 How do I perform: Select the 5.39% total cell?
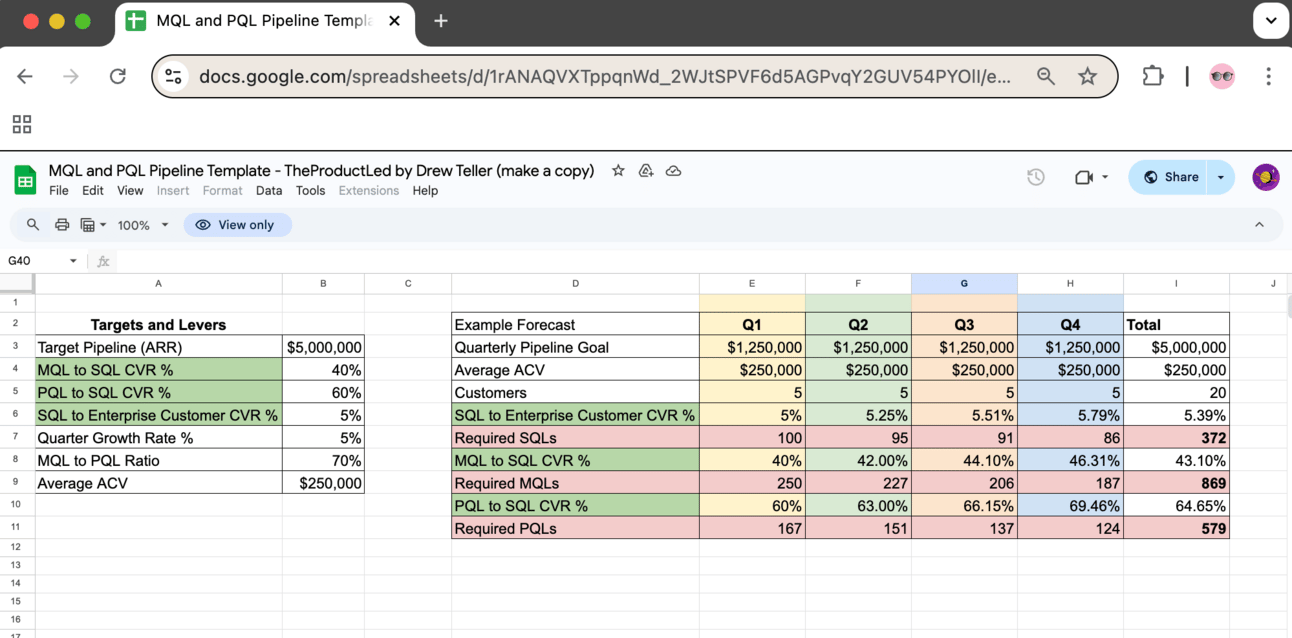(1176, 415)
